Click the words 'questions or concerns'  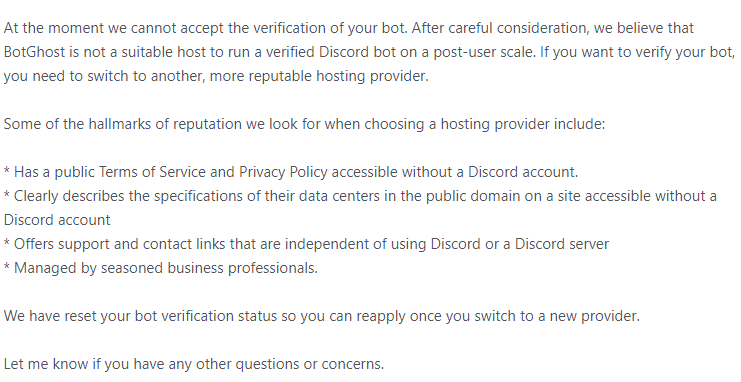[x=309, y=365]
